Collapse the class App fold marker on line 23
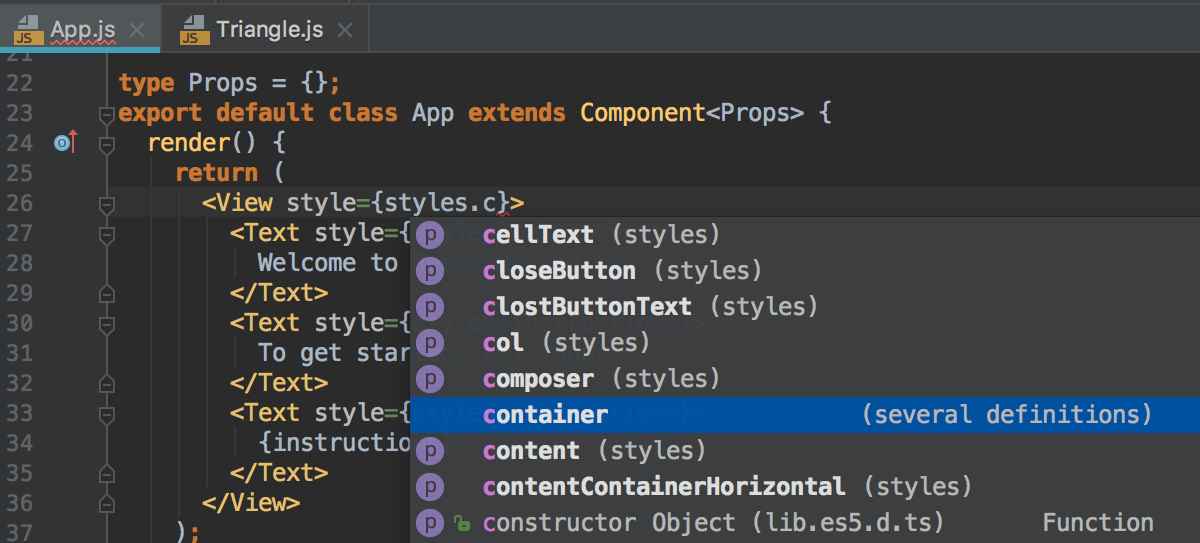 [107, 115]
